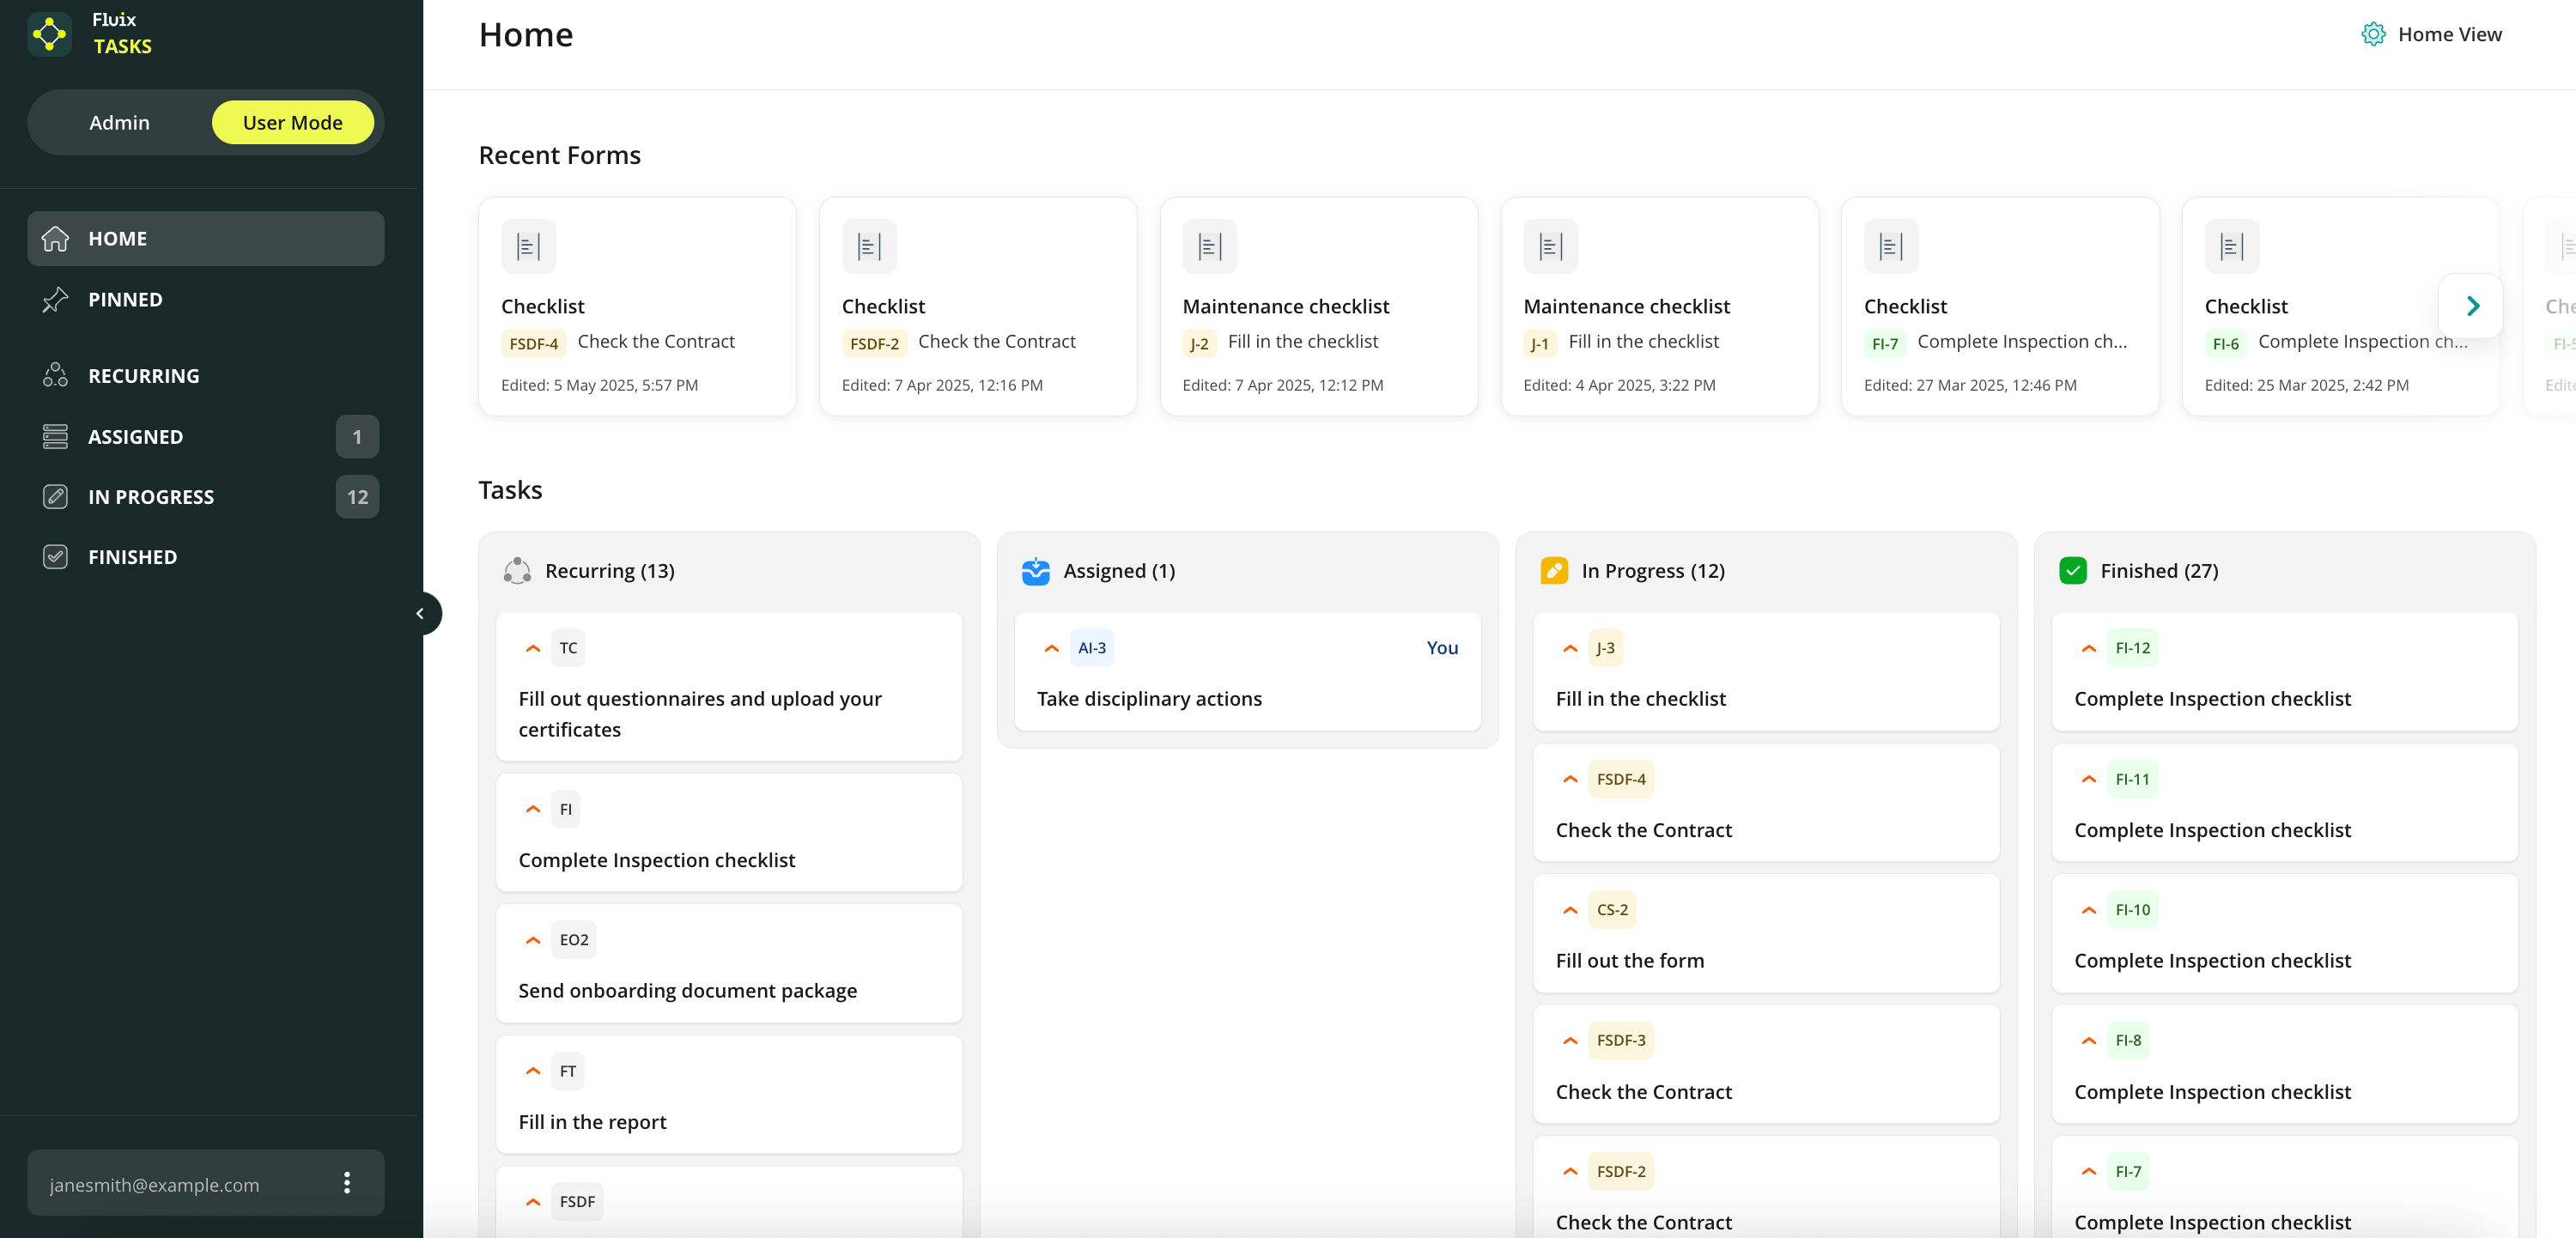Click the Finished green checkmark icon
This screenshot has height=1238, width=2576.
[x=2072, y=570]
